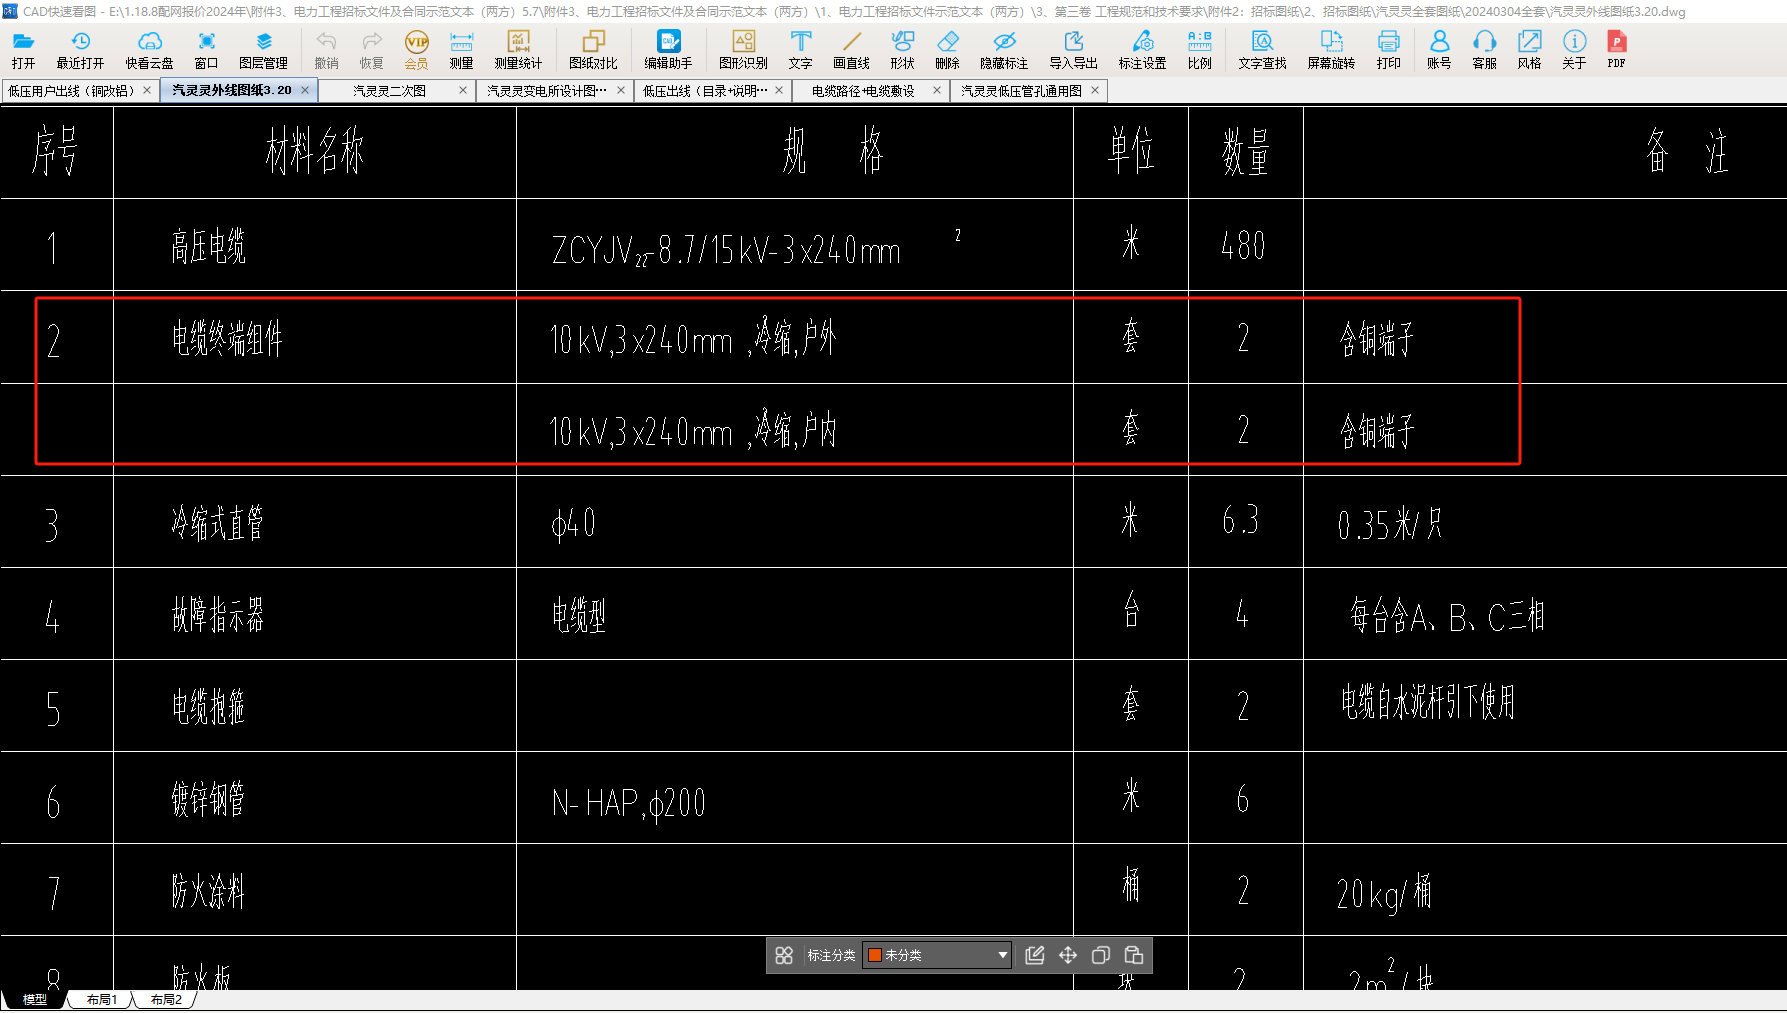Click the 标注分类 label
This screenshot has width=1787, height=1013.
pos(831,955)
